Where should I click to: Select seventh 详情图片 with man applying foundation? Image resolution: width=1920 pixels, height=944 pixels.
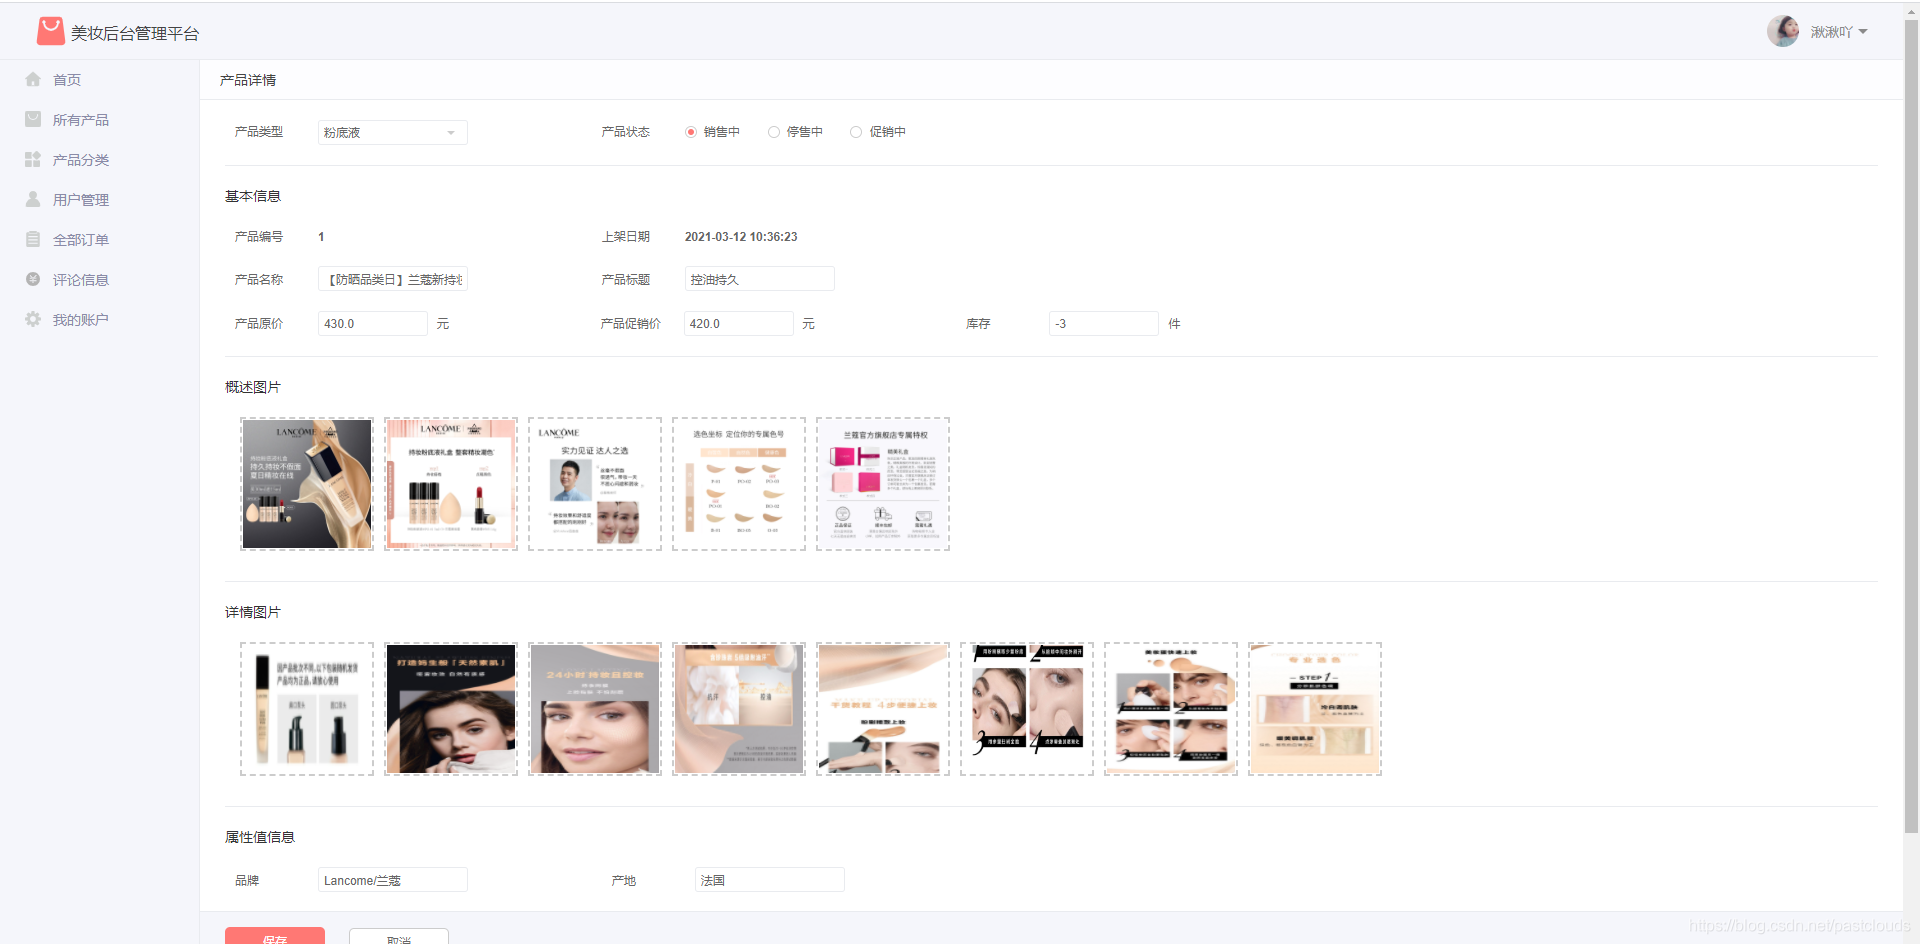[x=1171, y=709]
